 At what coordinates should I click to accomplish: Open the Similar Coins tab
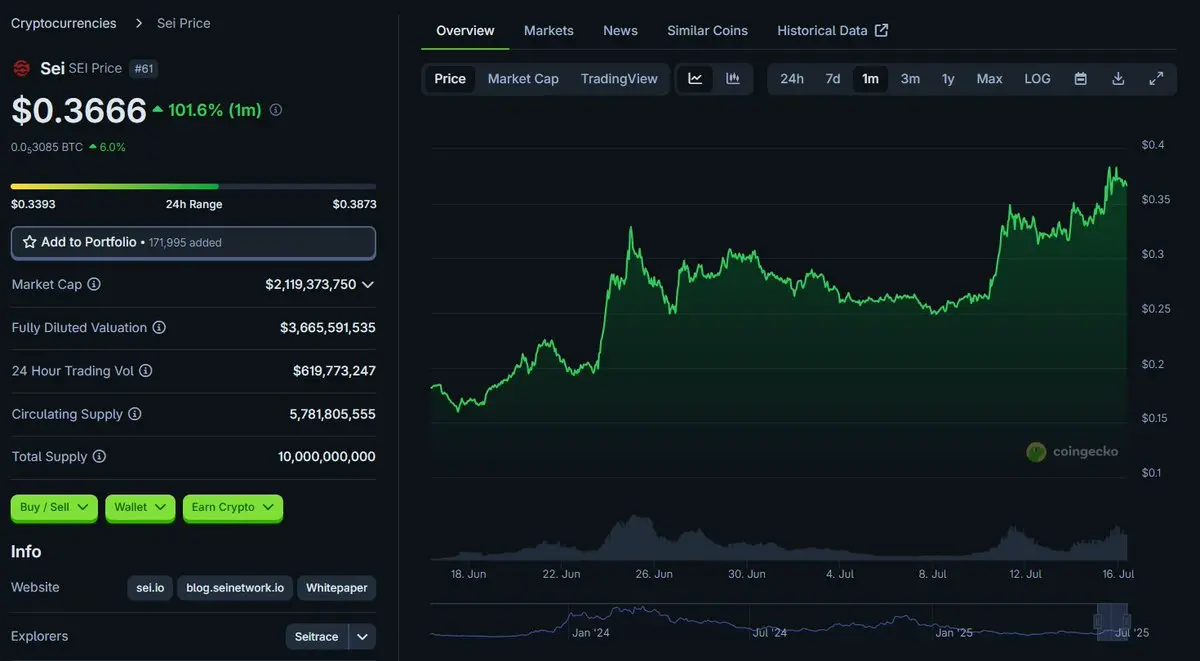click(x=708, y=30)
